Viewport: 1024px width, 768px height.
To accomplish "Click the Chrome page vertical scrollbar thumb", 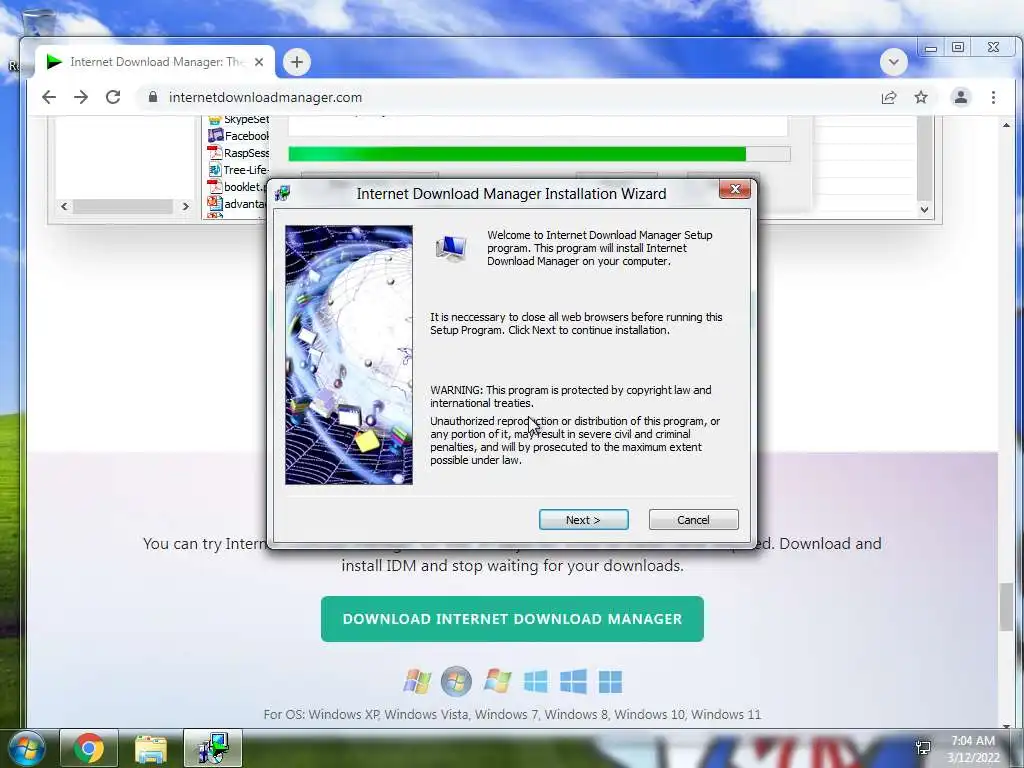I will [1006, 609].
